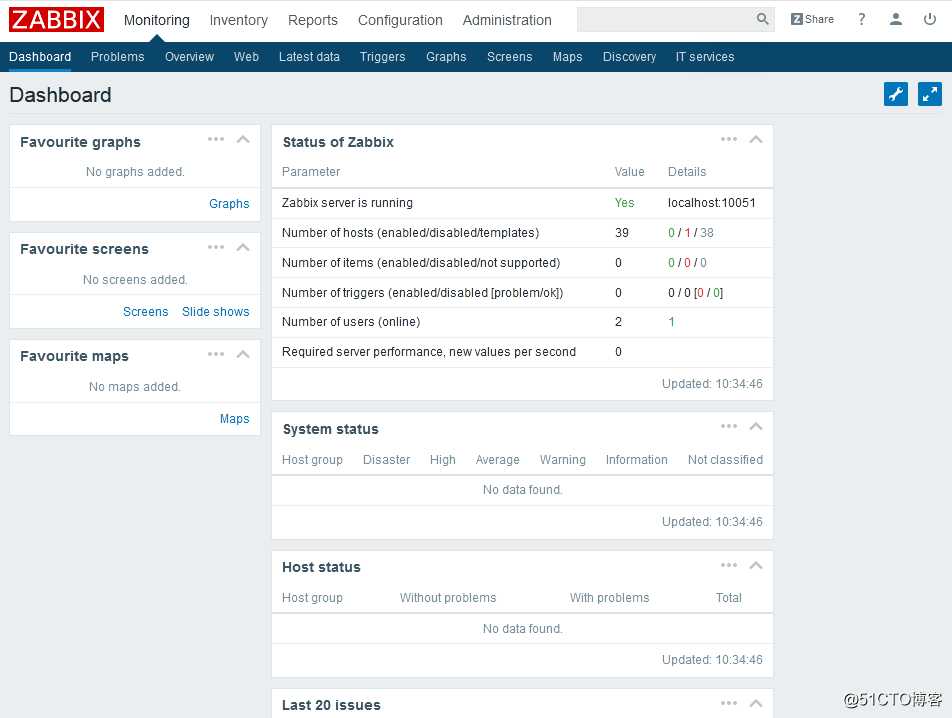
Task: Click the localhost:10051 details text
Action: pyautogui.click(x=712, y=203)
